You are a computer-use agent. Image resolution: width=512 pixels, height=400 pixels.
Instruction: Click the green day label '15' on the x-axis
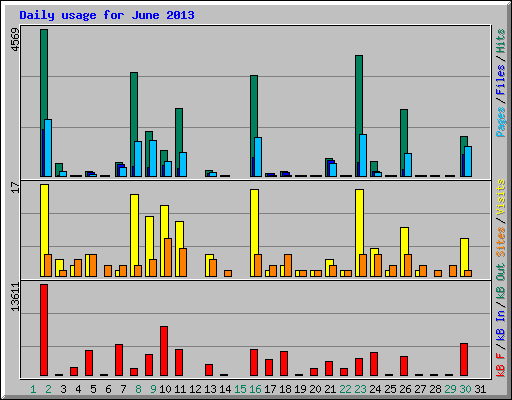coord(240,389)
